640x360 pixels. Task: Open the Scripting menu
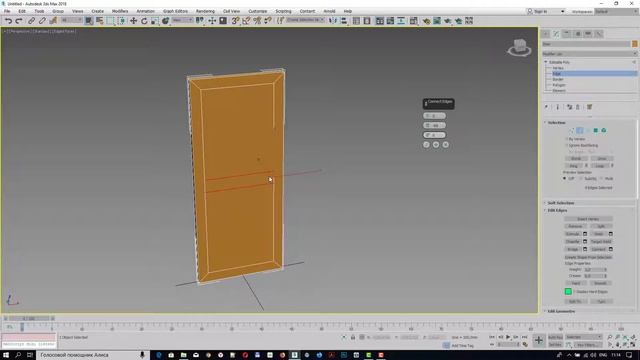point(283,11)
